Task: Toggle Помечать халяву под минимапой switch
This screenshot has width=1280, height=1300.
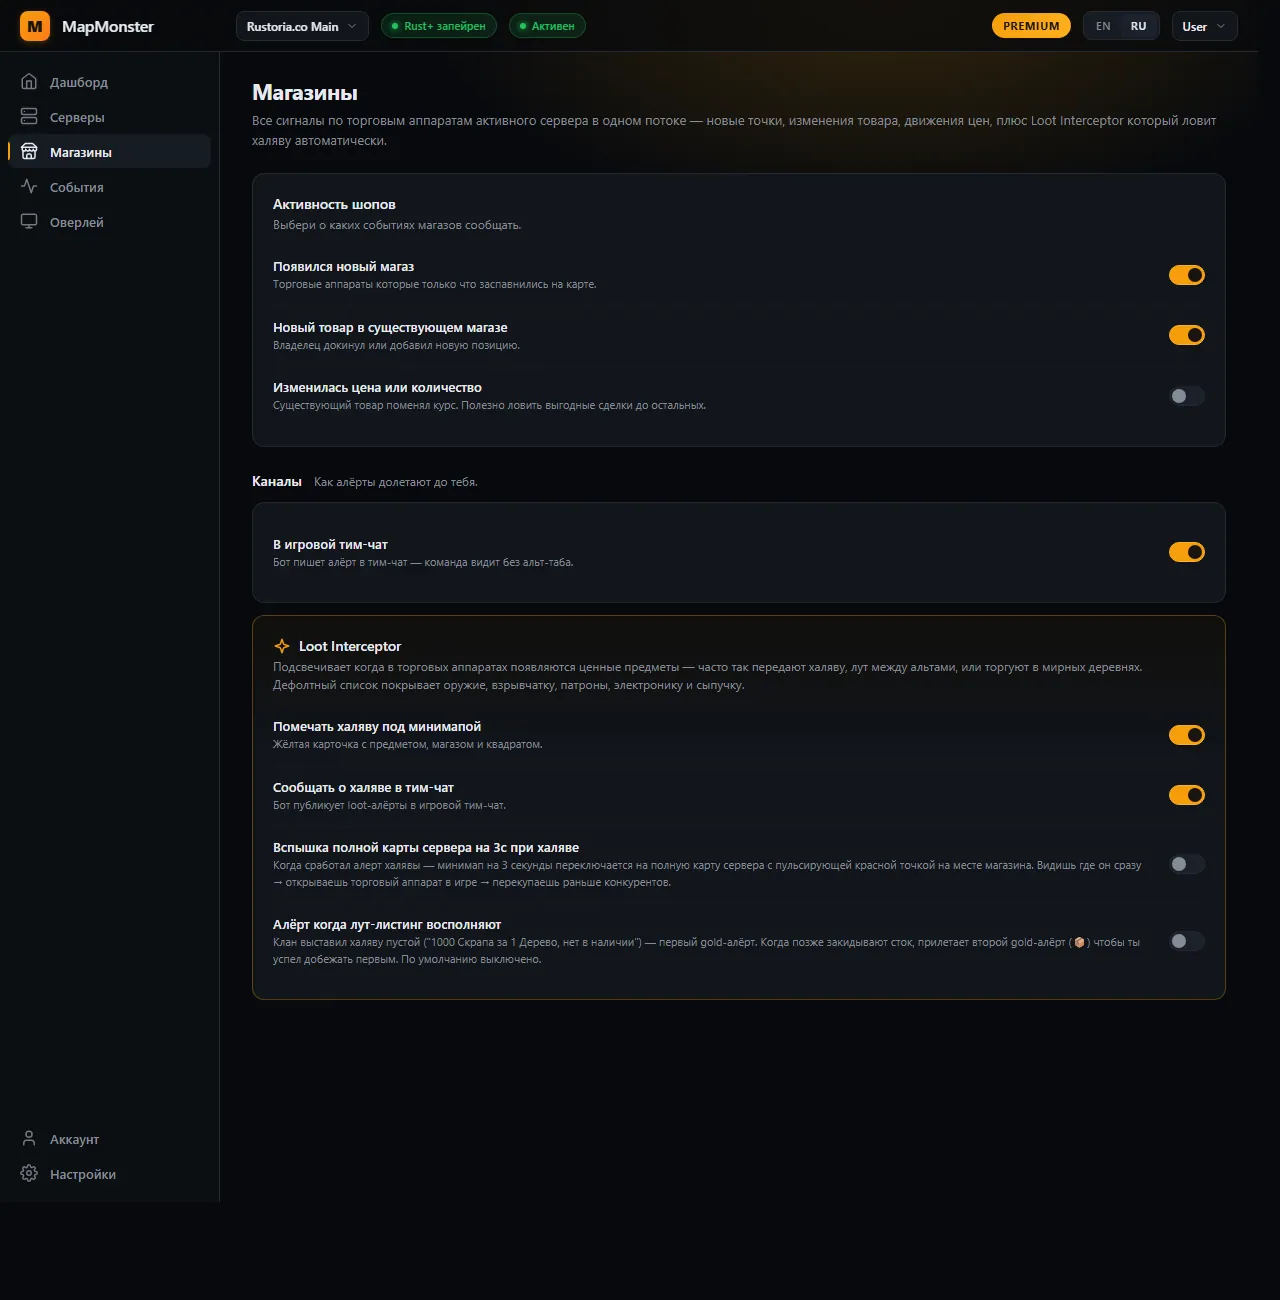Action: pos(1187,735)
